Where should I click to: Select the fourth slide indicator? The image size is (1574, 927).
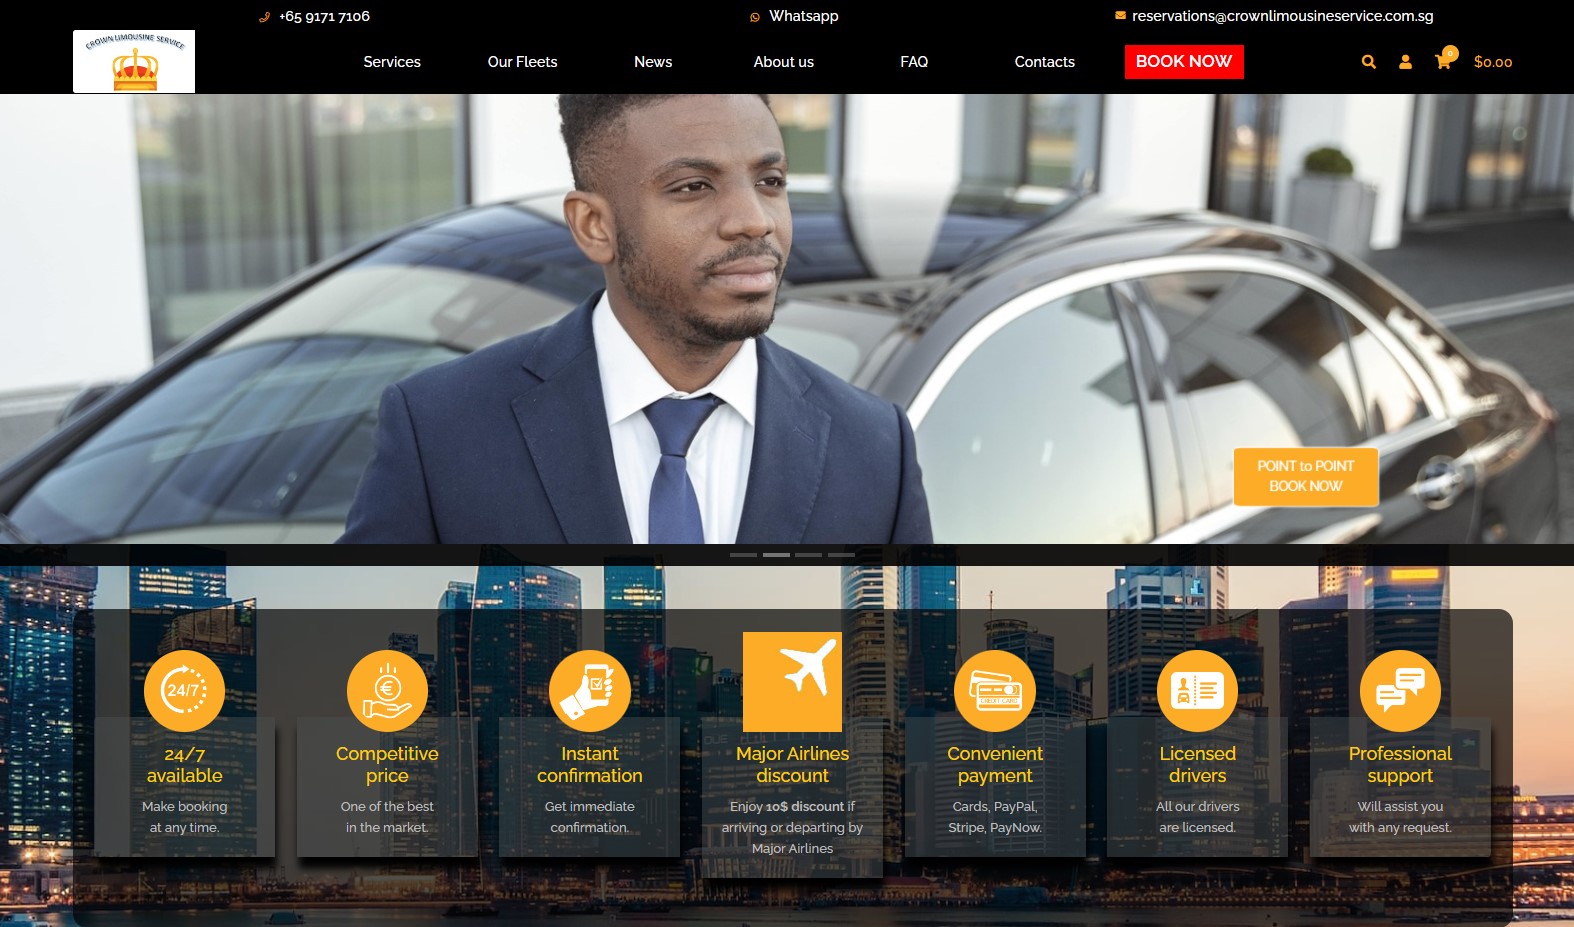[841, 554]
